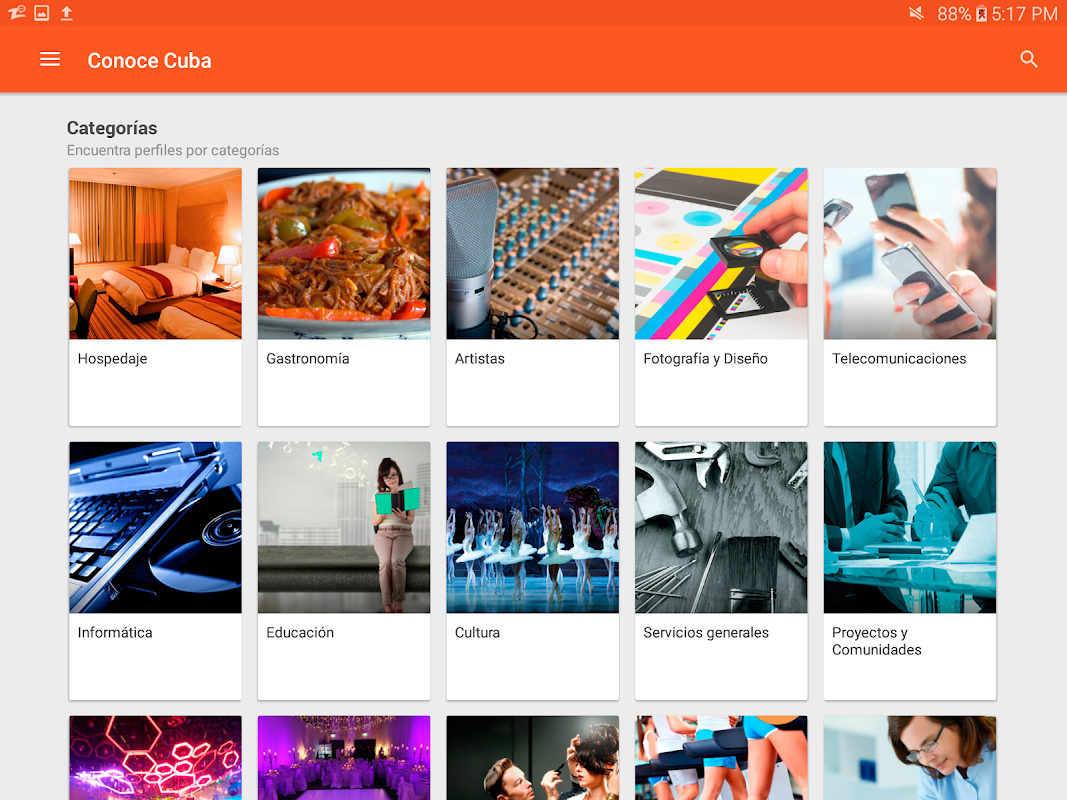Open the Fotografía y Diseño print proof thumbnail
The height and width of the screenshot is (800, 1067).
point(721,254)
